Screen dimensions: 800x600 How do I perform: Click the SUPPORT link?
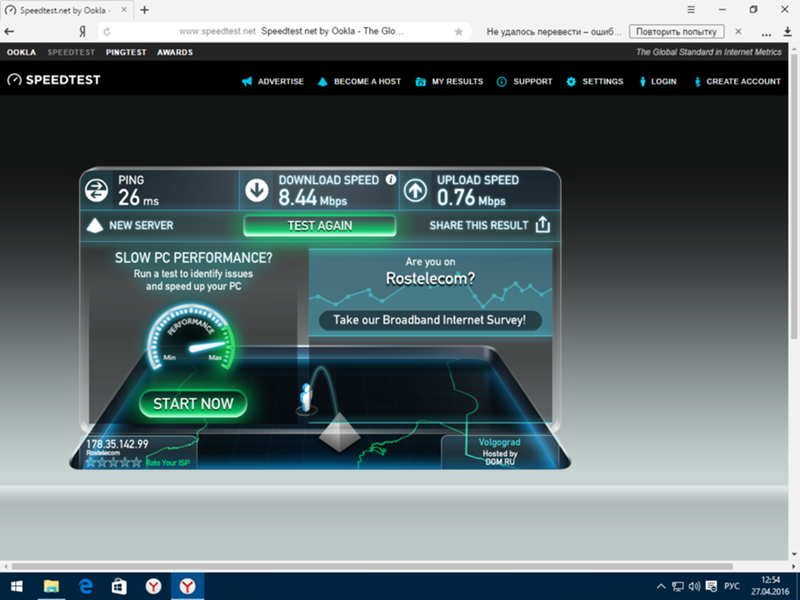tap(533, 82)
